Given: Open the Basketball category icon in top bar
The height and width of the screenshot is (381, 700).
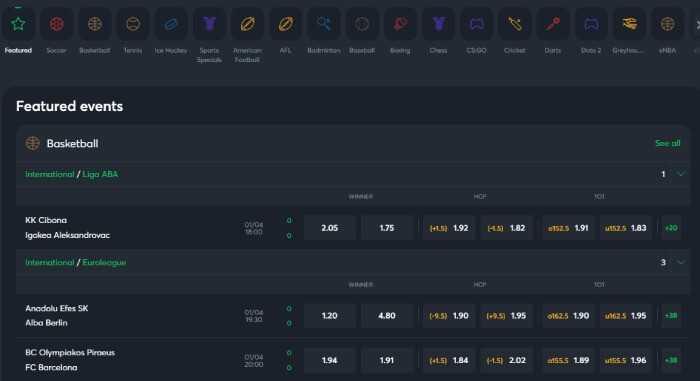Looking at the screenshot, I should pos(95,24).
